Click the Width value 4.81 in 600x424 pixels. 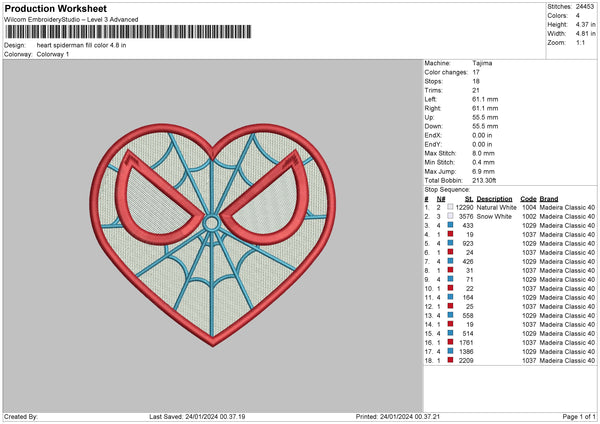point(585,34)
